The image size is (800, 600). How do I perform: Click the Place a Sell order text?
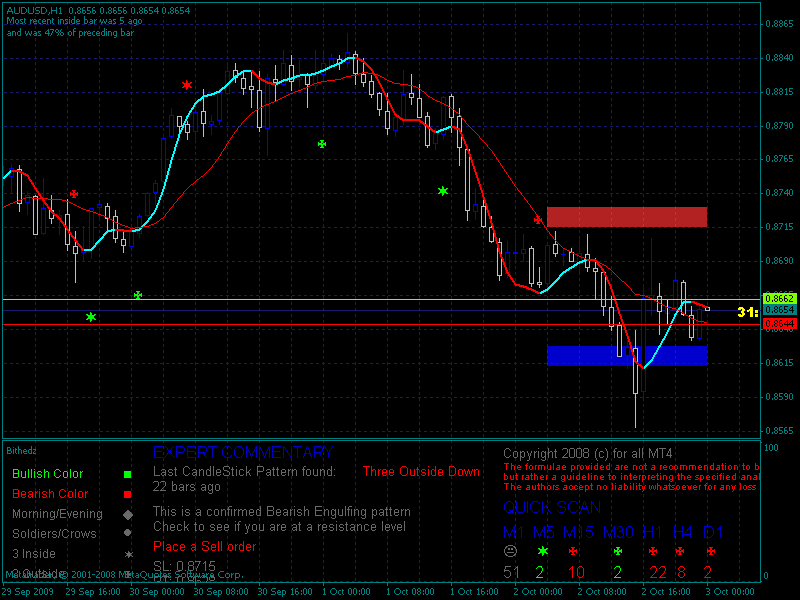click(x=205, y=546)
